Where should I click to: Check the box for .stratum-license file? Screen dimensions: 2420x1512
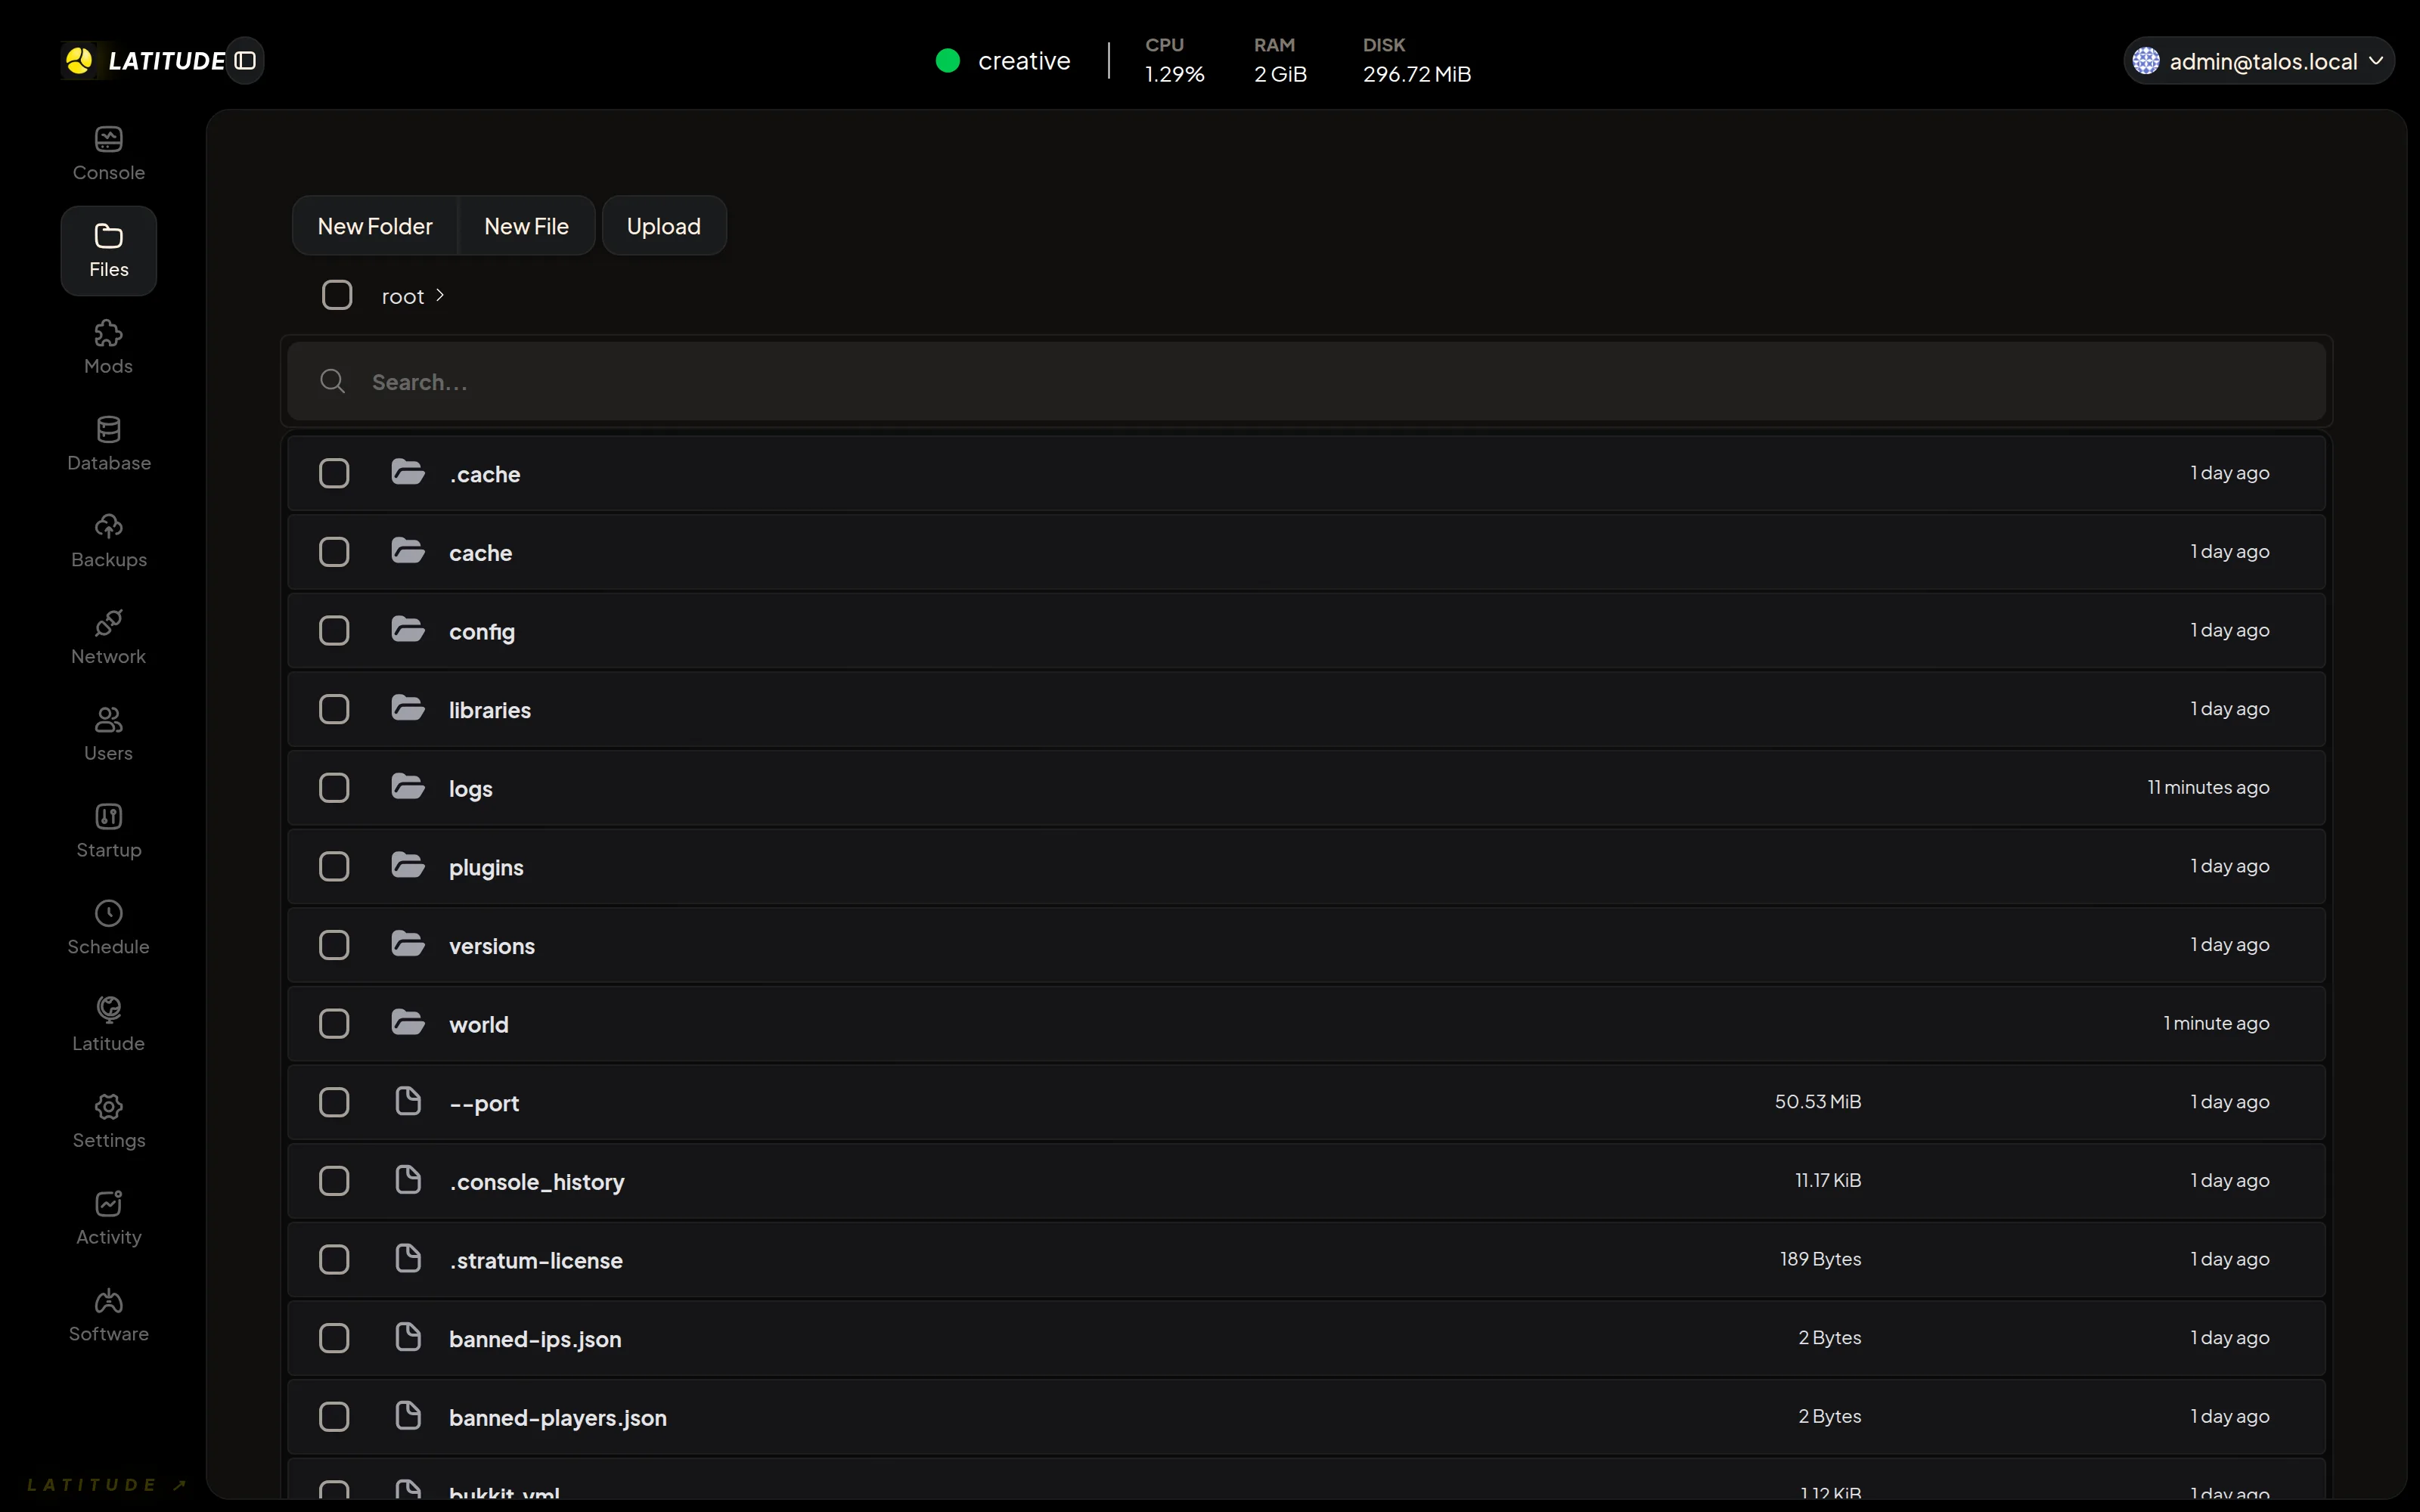tap(334, 1259)
